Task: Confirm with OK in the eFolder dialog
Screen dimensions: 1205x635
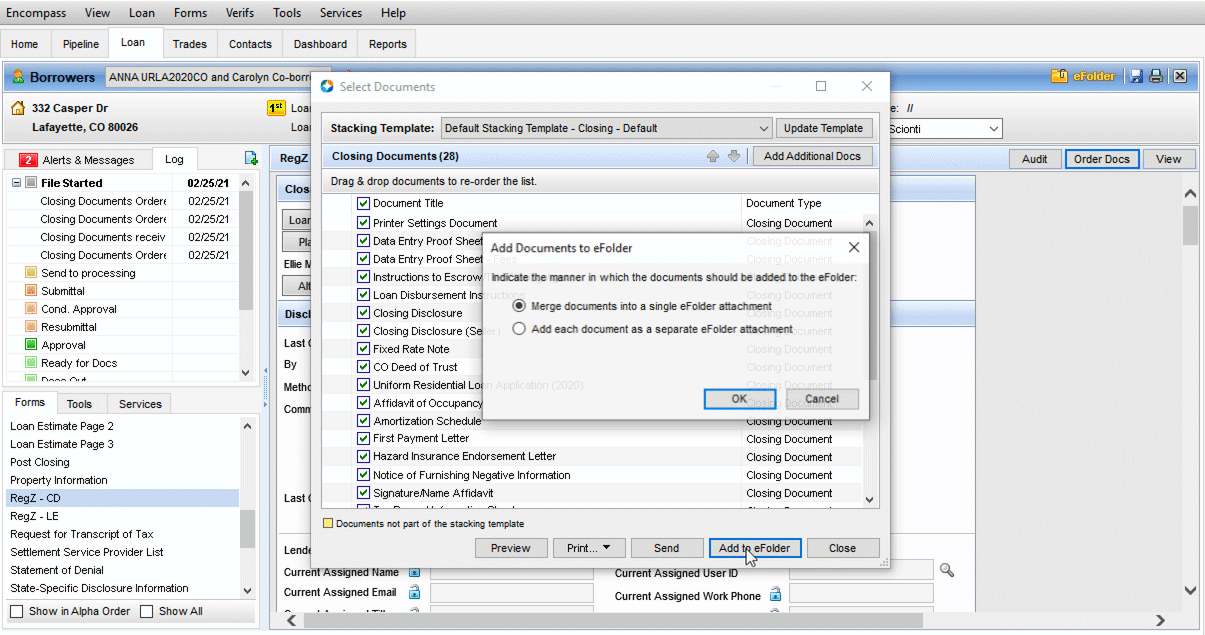Action: tap(739, 399)
